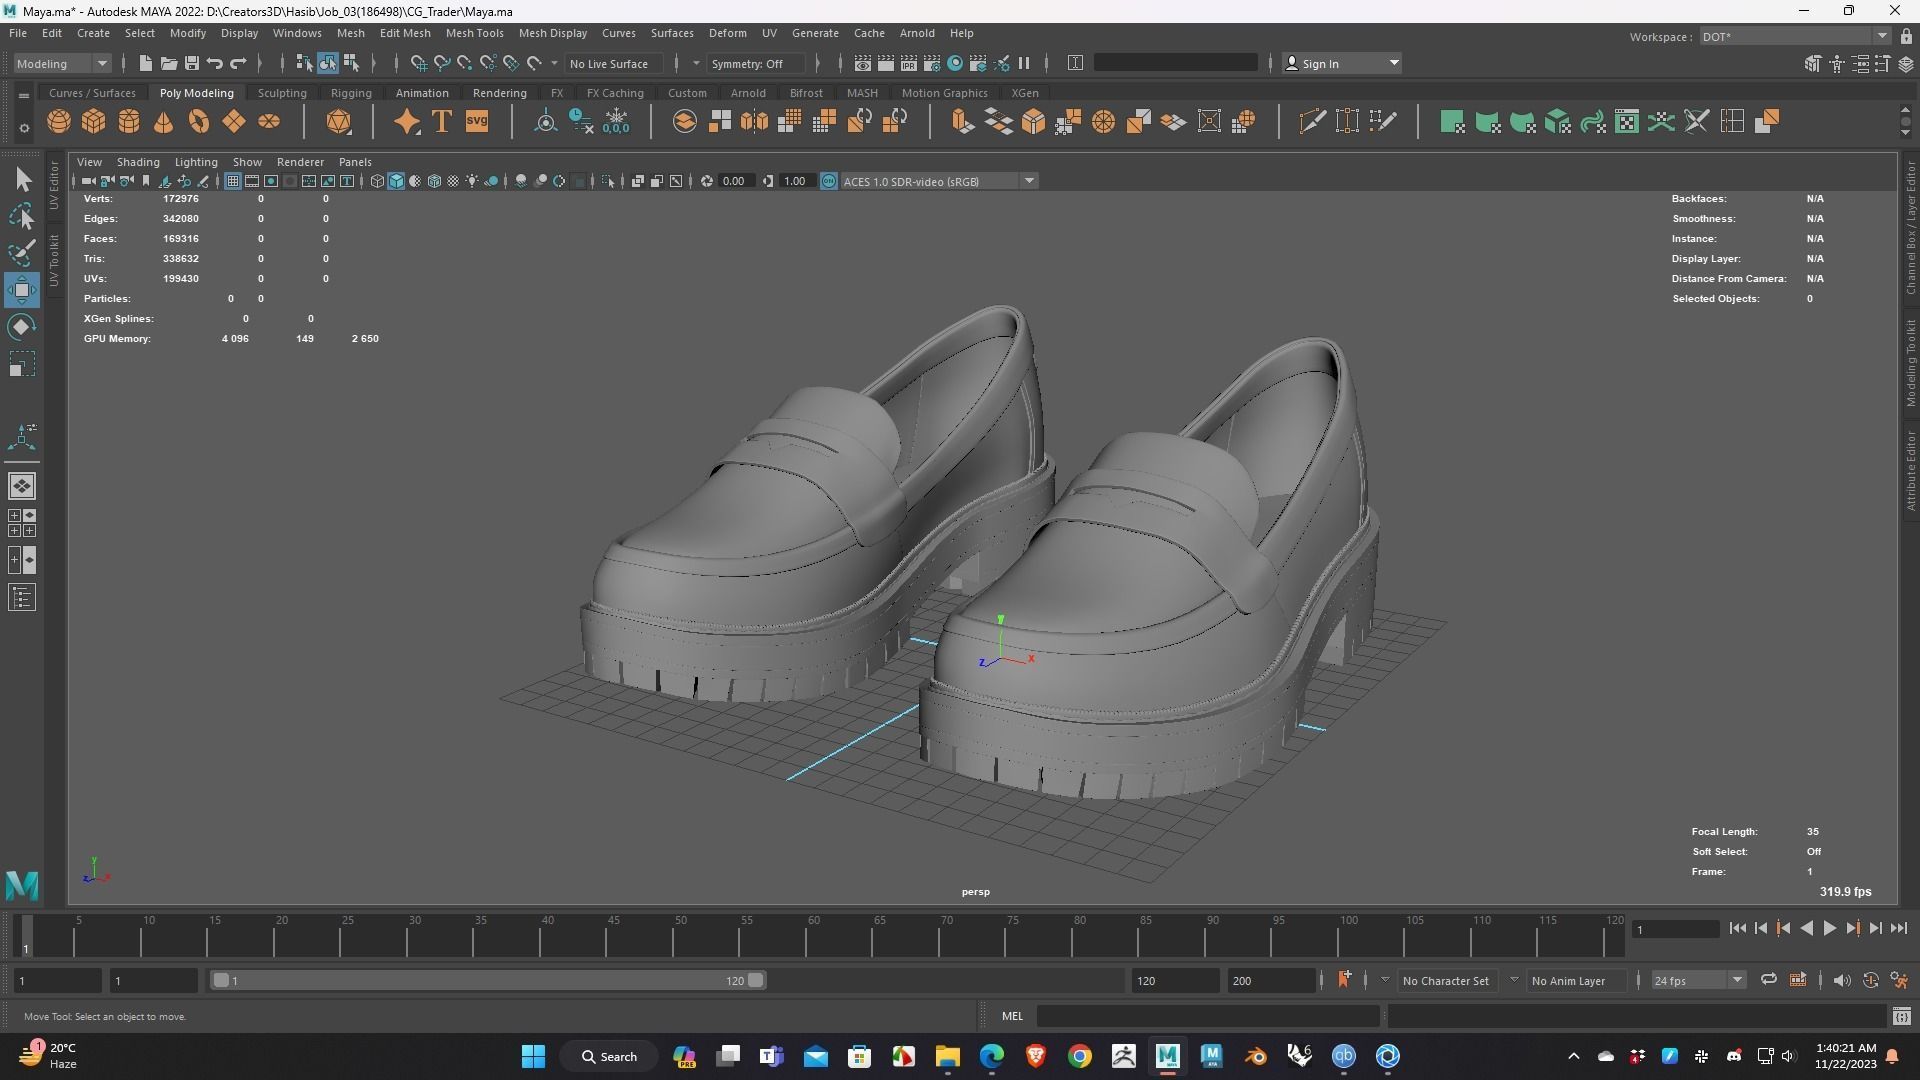Click the Save Scene icon
1920x1080 pixels.
[192, 63]
